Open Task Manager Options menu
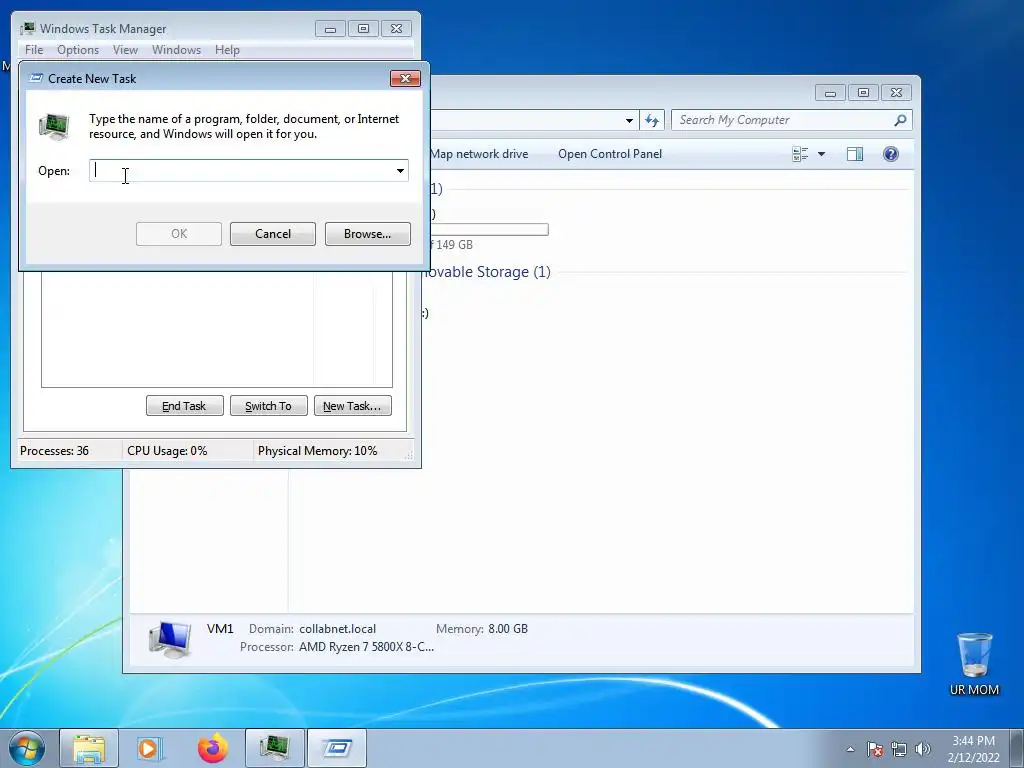1024x768 pixels. [78, 50]
